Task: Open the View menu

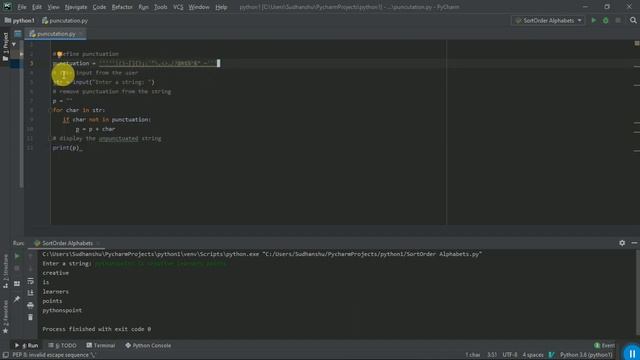Action: pos(53,7)
